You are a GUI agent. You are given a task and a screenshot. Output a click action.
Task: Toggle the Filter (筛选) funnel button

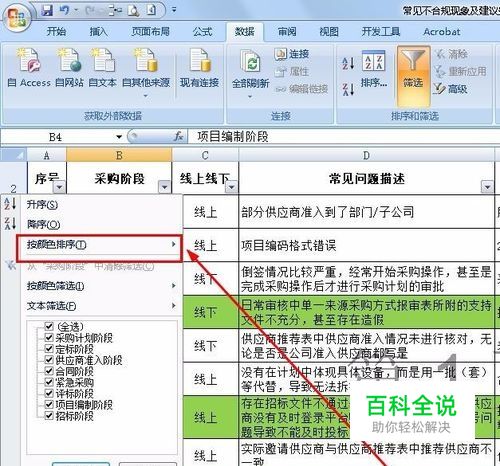(413, 75)
